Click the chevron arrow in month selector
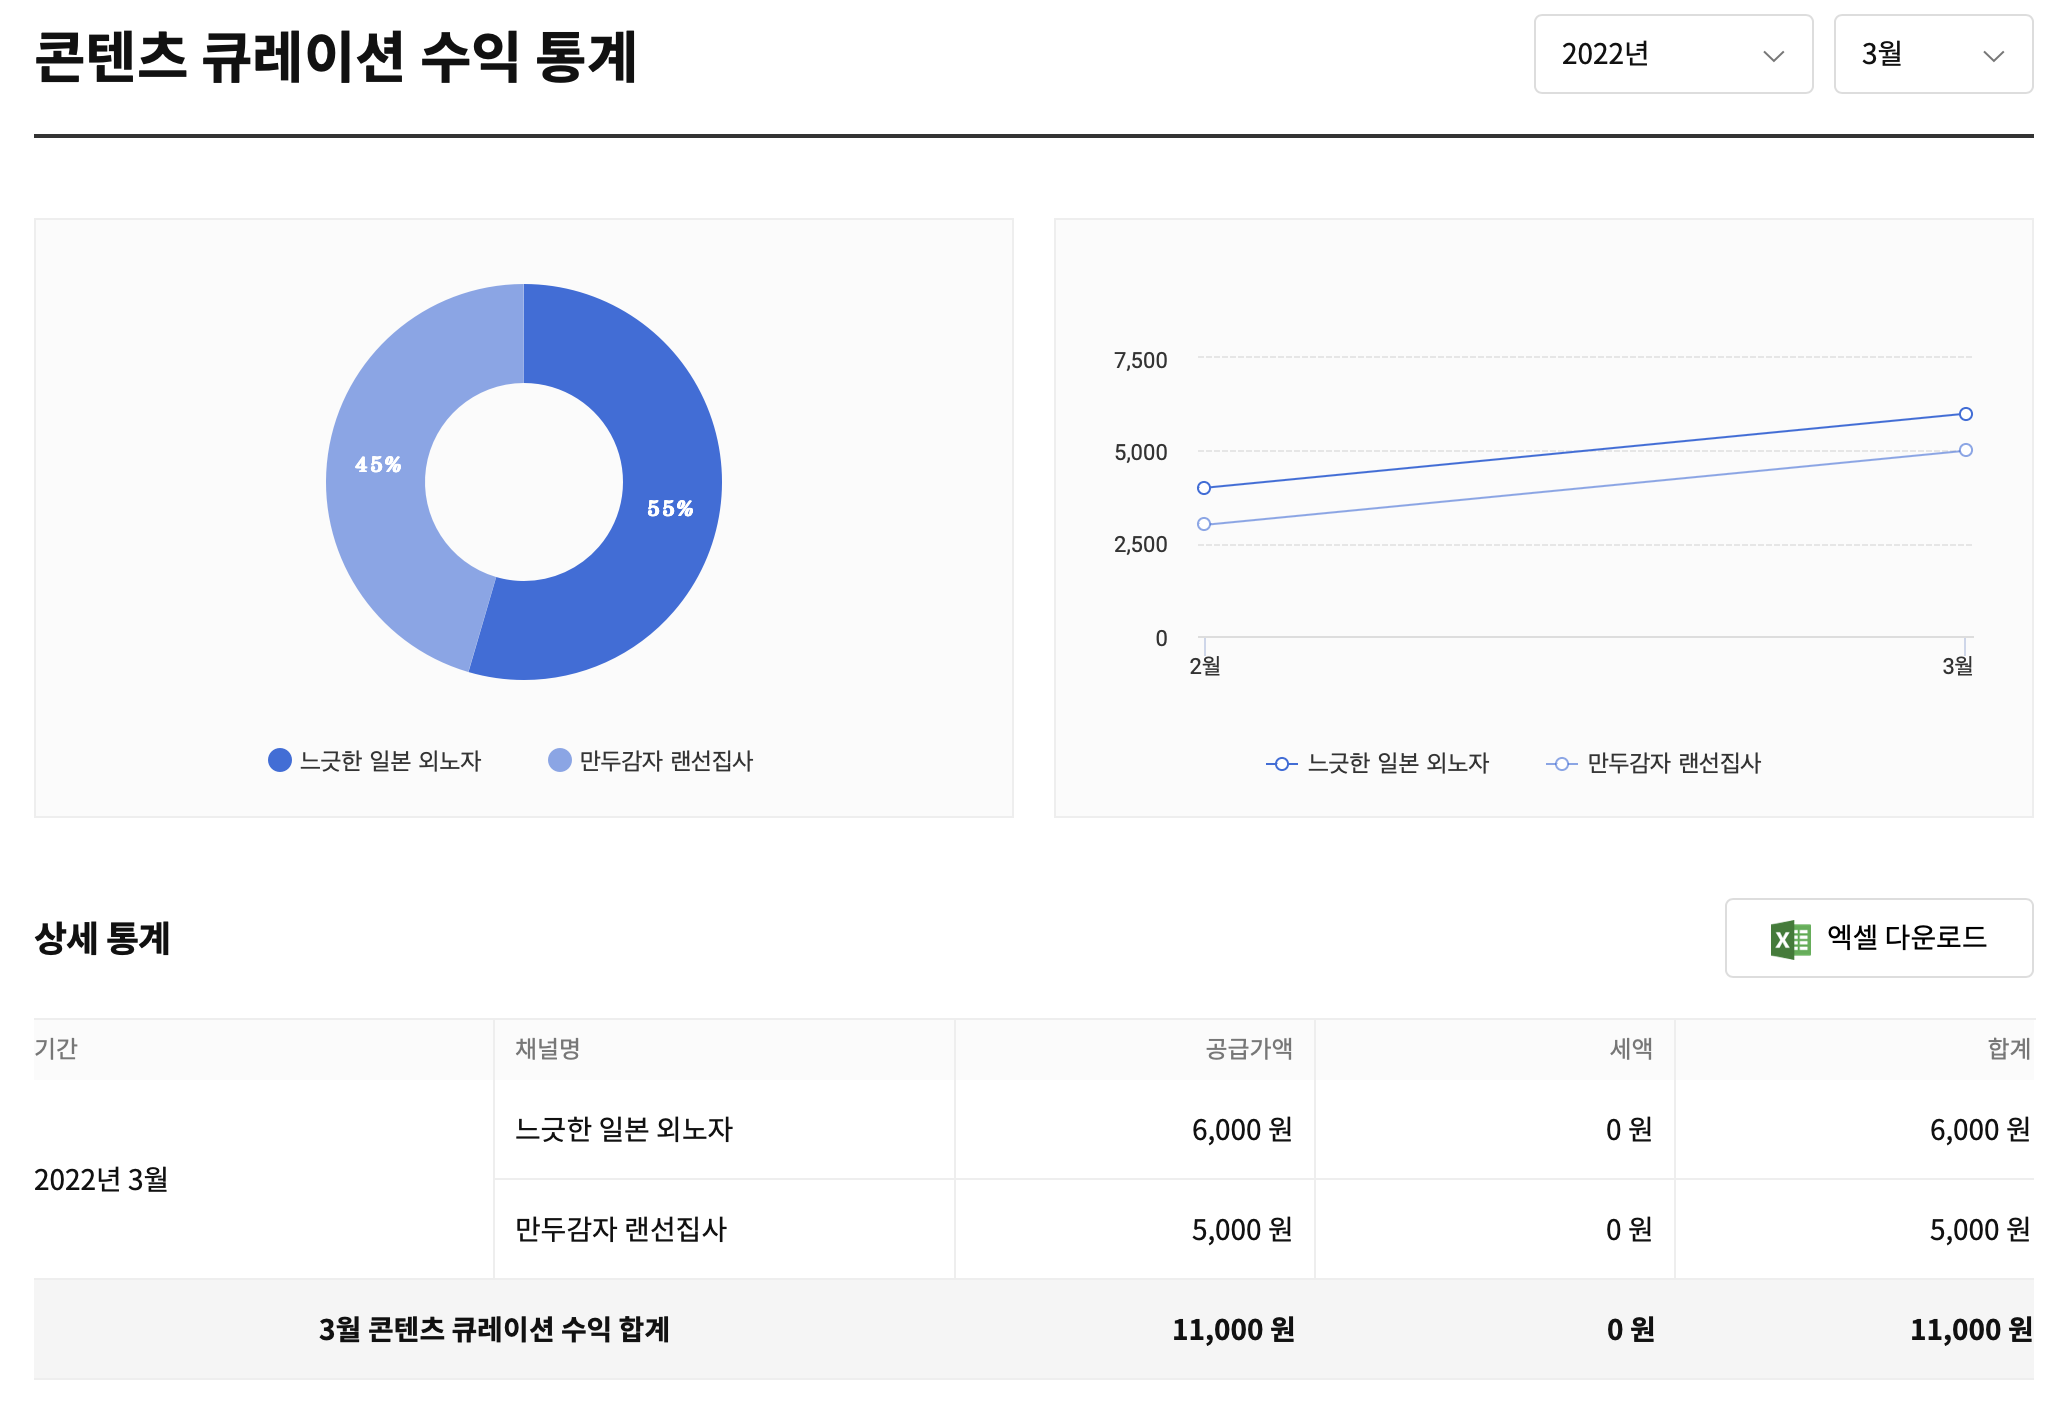Viewport: 2066px width, 1404px height. [1993, 56]
